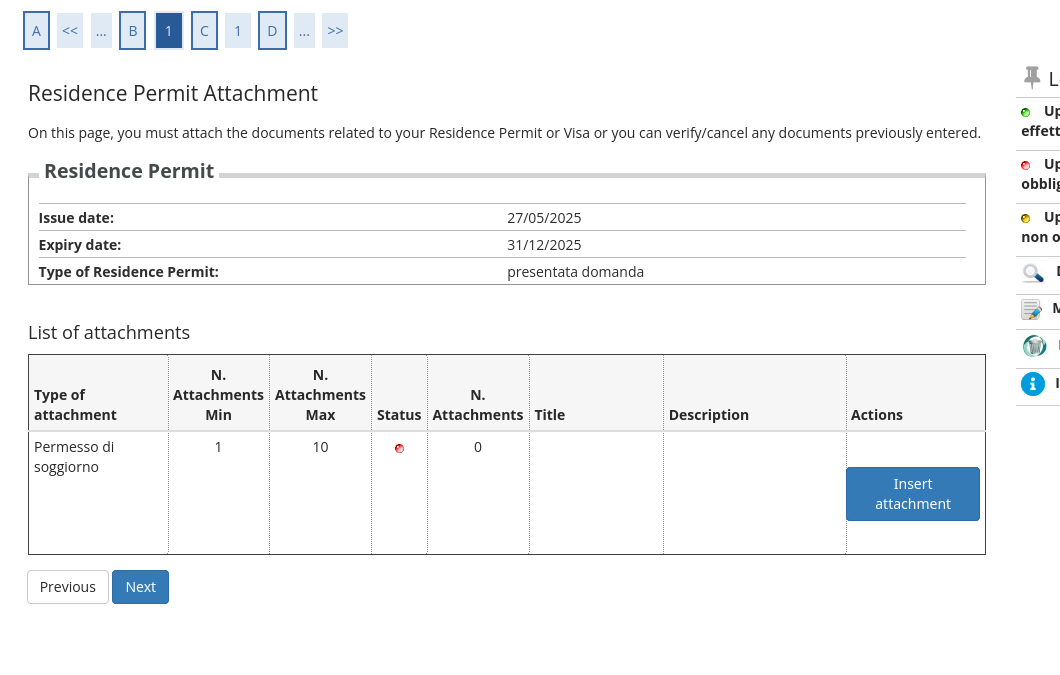Go back with the Previous button

[x=68, y=587]
